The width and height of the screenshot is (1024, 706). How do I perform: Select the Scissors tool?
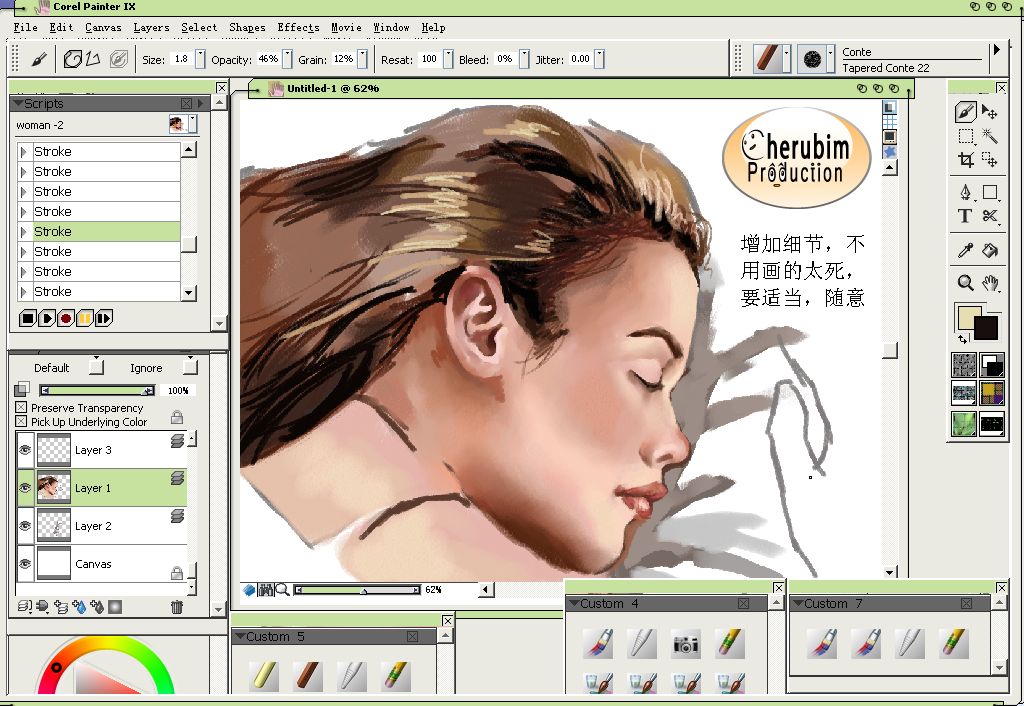pyautogui.click(x=990, y=216)
